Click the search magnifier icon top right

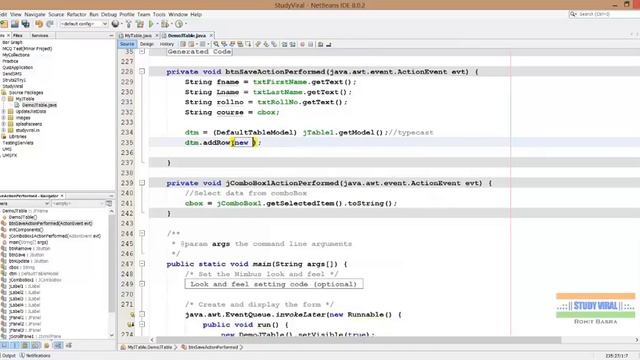click(573, 14)
